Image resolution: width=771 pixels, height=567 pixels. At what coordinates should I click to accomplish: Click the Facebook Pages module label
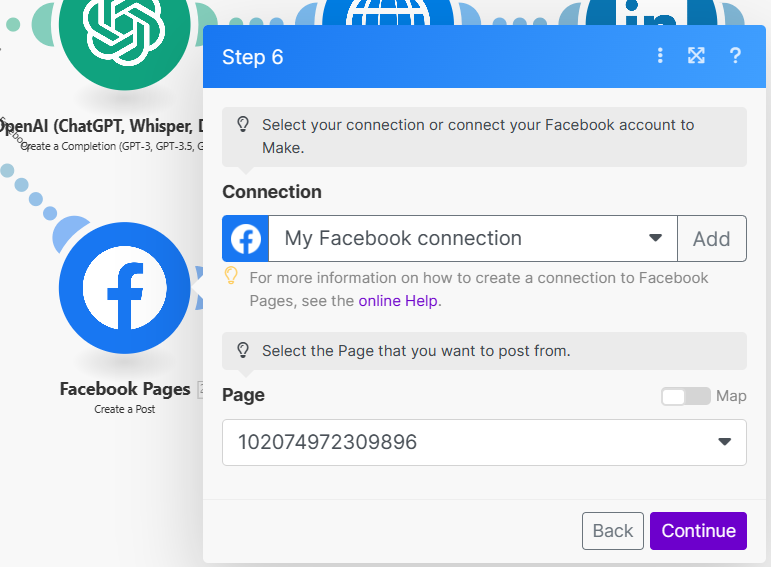tap(125, 389)
